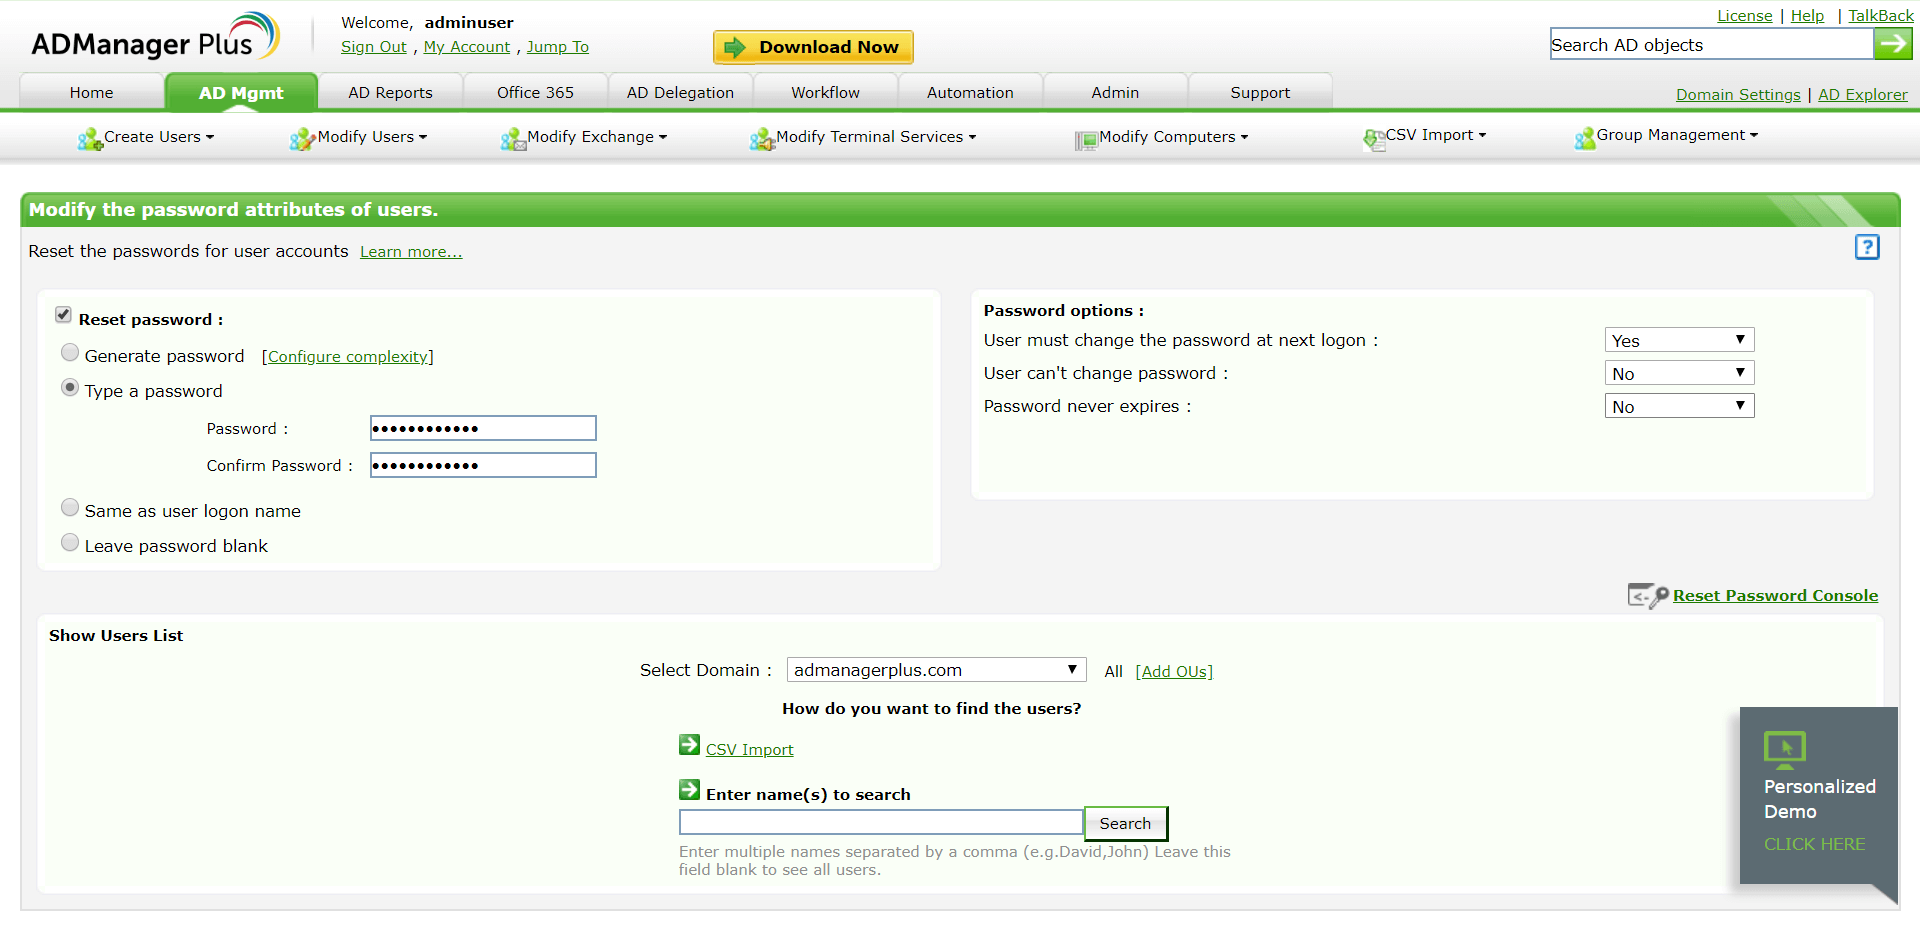Click the Modify Users icon
1920x939 pixels.
coord(302,139)
